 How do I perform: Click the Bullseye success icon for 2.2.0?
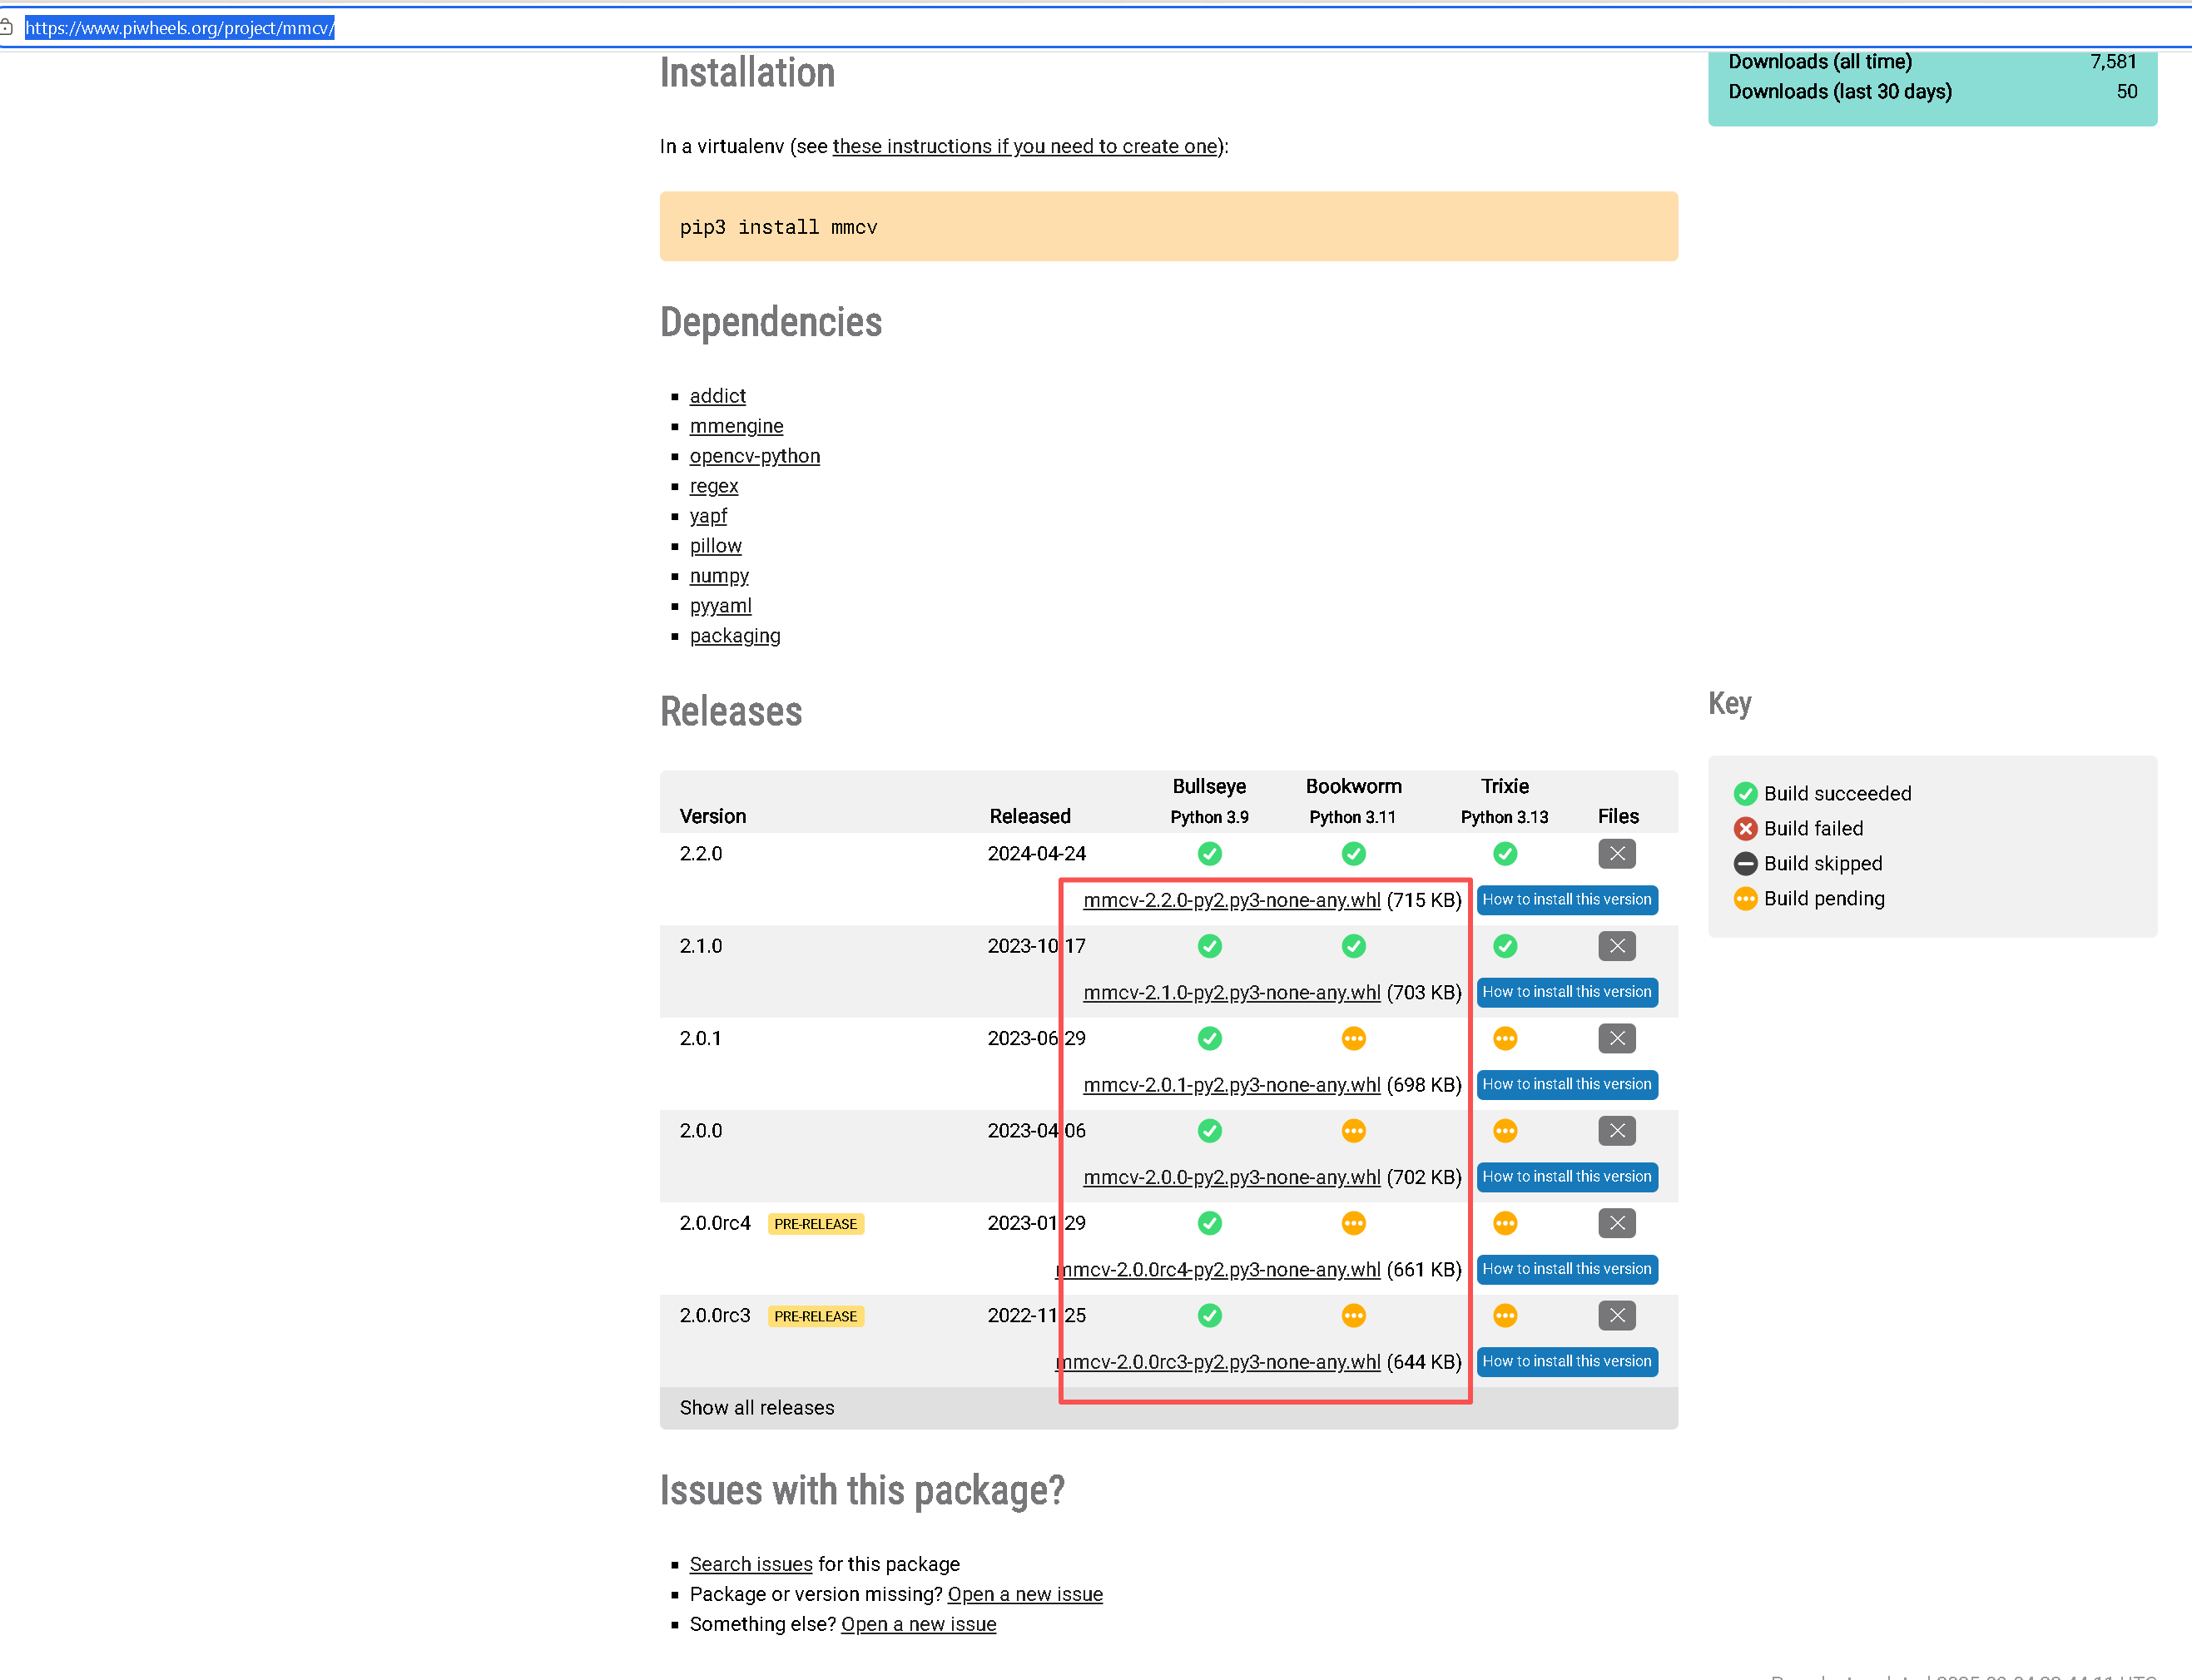click(x=1209, y=854)
